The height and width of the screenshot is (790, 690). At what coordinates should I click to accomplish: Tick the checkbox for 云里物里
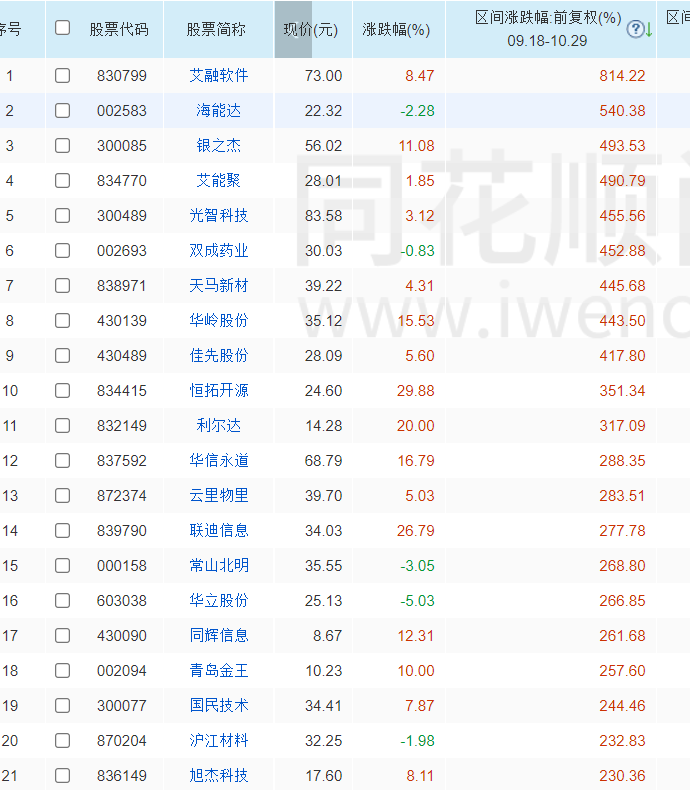(62, 496)
